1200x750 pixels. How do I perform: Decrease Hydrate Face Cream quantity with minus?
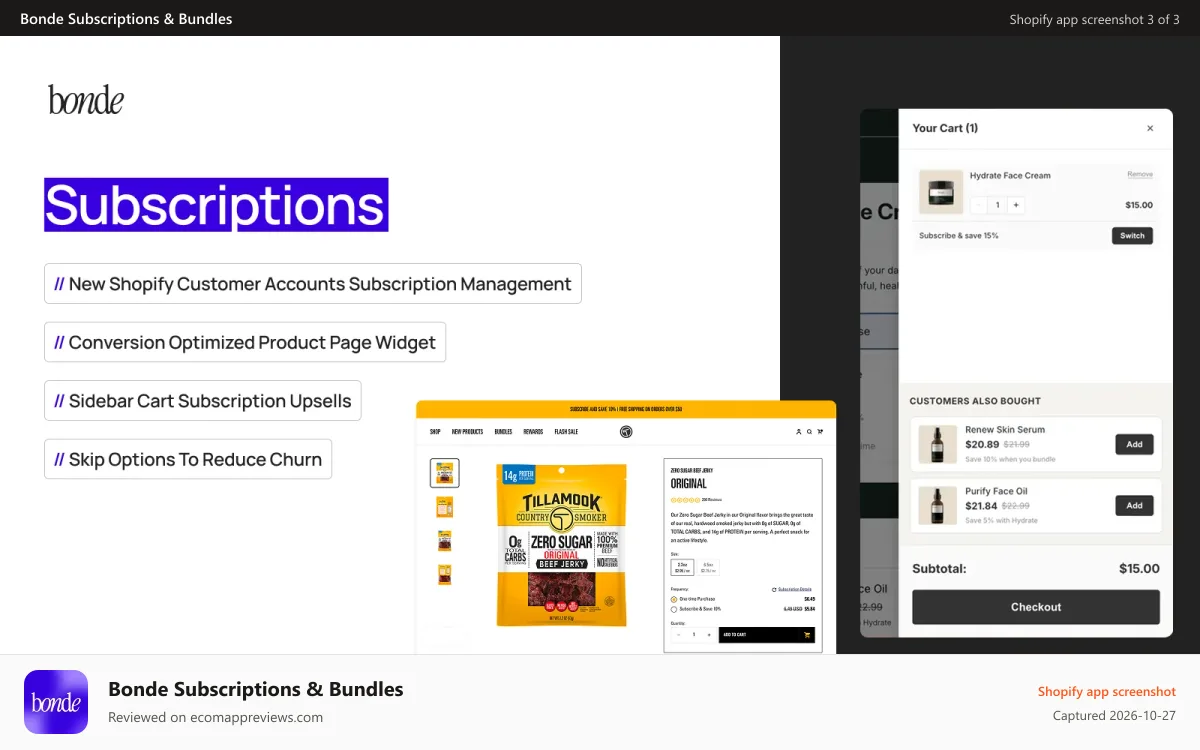(x=978, y=205)
